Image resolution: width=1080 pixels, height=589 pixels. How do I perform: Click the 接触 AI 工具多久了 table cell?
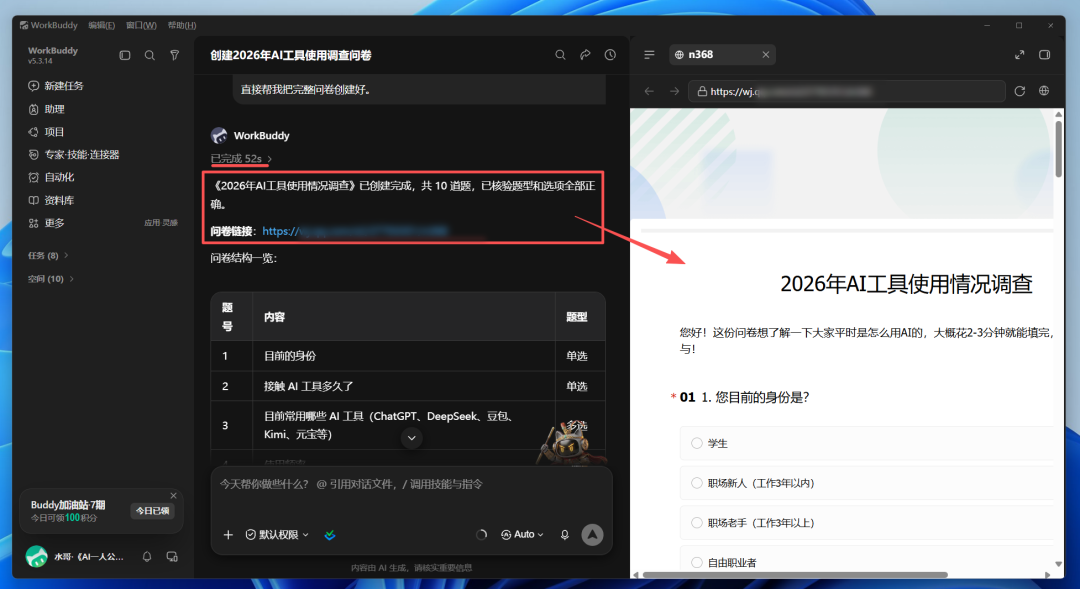pyautogui.click(x=404, y=386)
